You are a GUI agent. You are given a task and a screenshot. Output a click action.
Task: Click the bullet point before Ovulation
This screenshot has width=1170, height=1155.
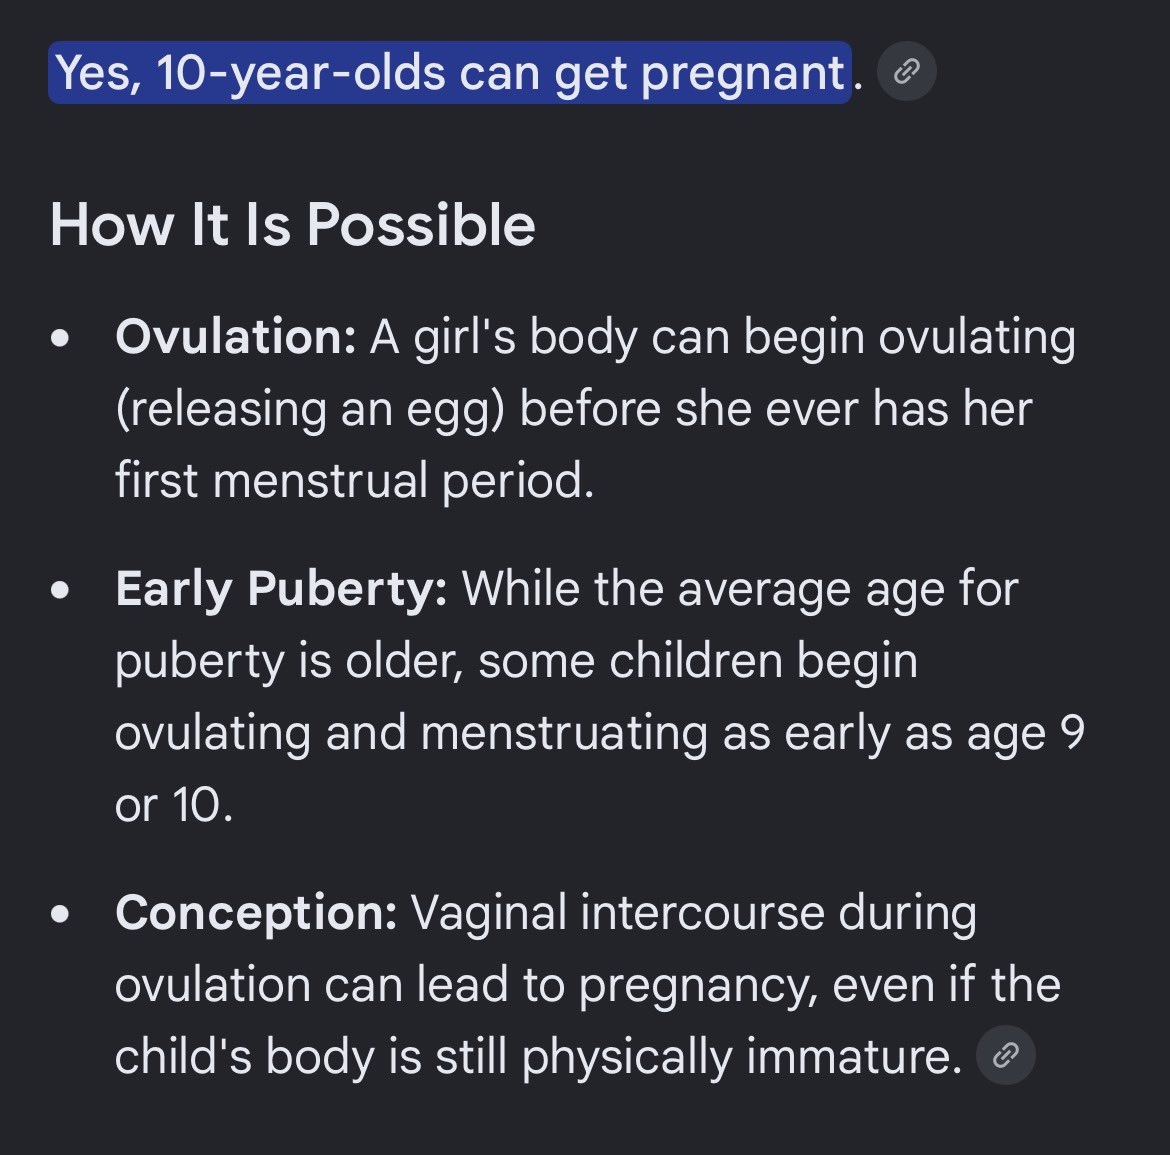tap(60, 338)
